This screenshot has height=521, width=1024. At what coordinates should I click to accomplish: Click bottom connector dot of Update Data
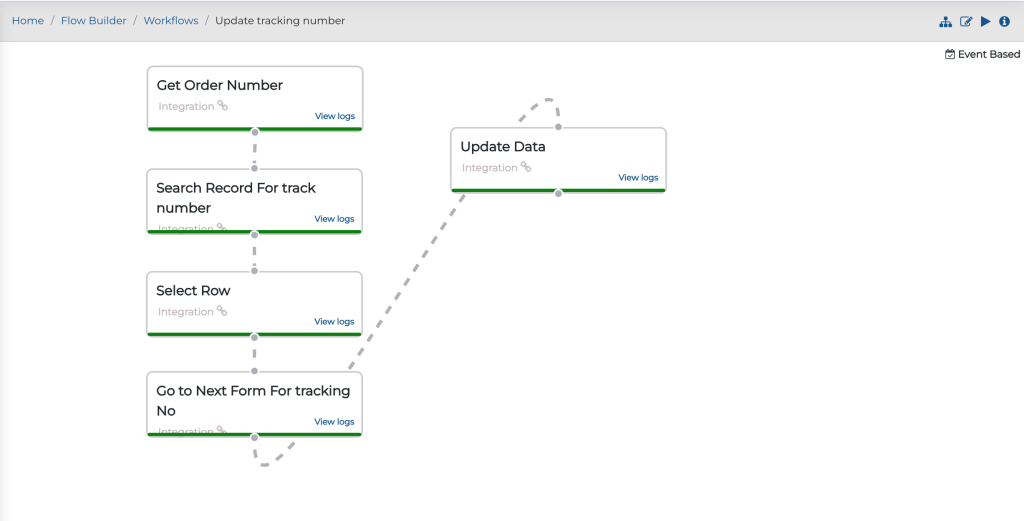pyautogui.click(x=558, y=193)
